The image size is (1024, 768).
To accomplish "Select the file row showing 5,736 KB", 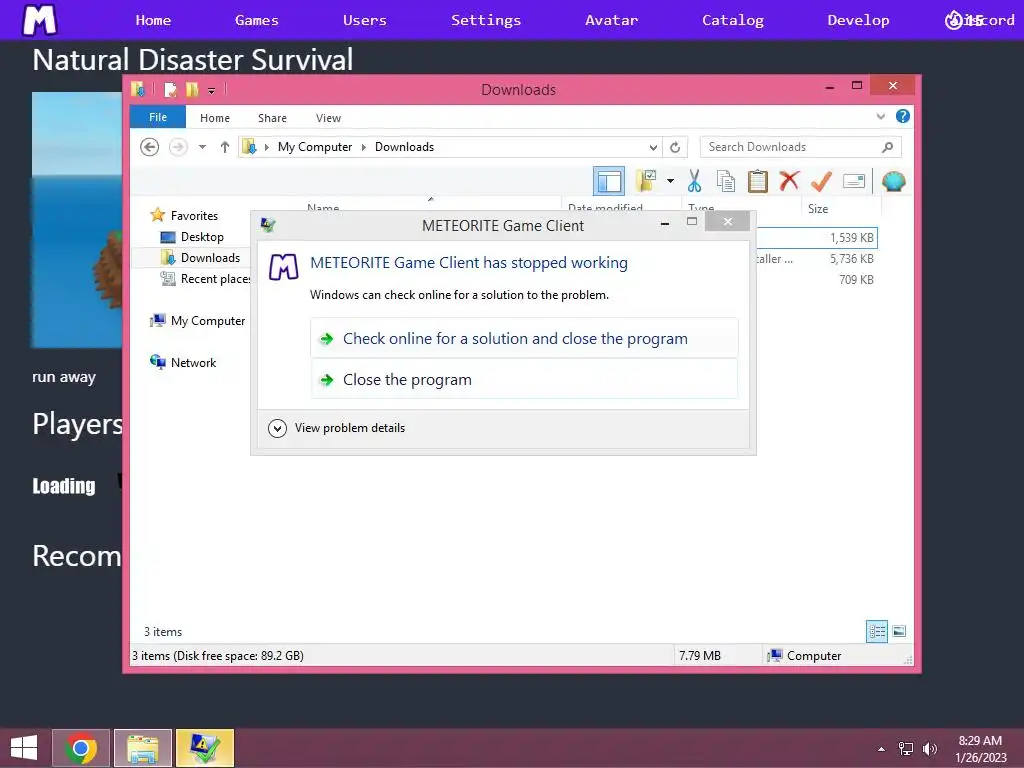I will 816,259.
